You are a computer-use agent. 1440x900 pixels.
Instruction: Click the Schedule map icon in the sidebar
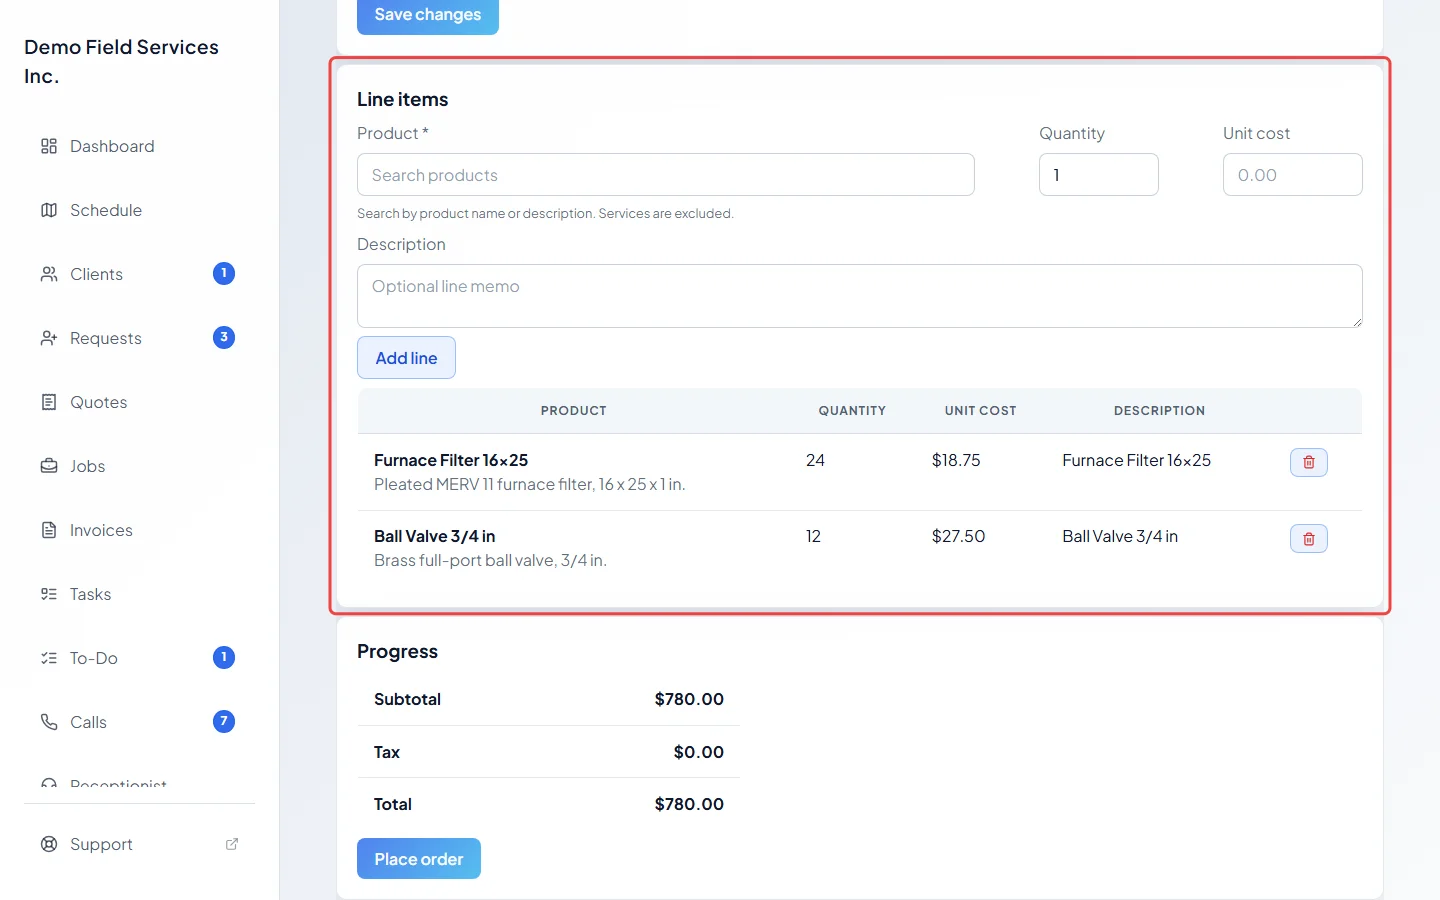tap(49, 210)
